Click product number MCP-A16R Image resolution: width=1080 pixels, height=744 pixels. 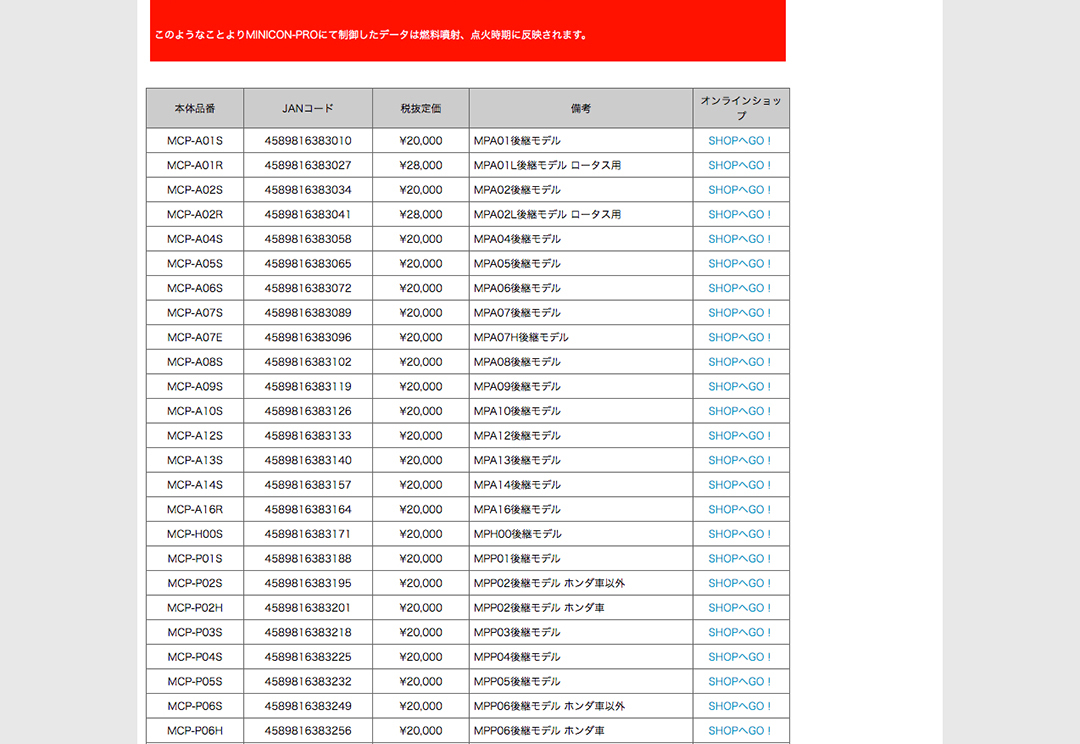195,509
